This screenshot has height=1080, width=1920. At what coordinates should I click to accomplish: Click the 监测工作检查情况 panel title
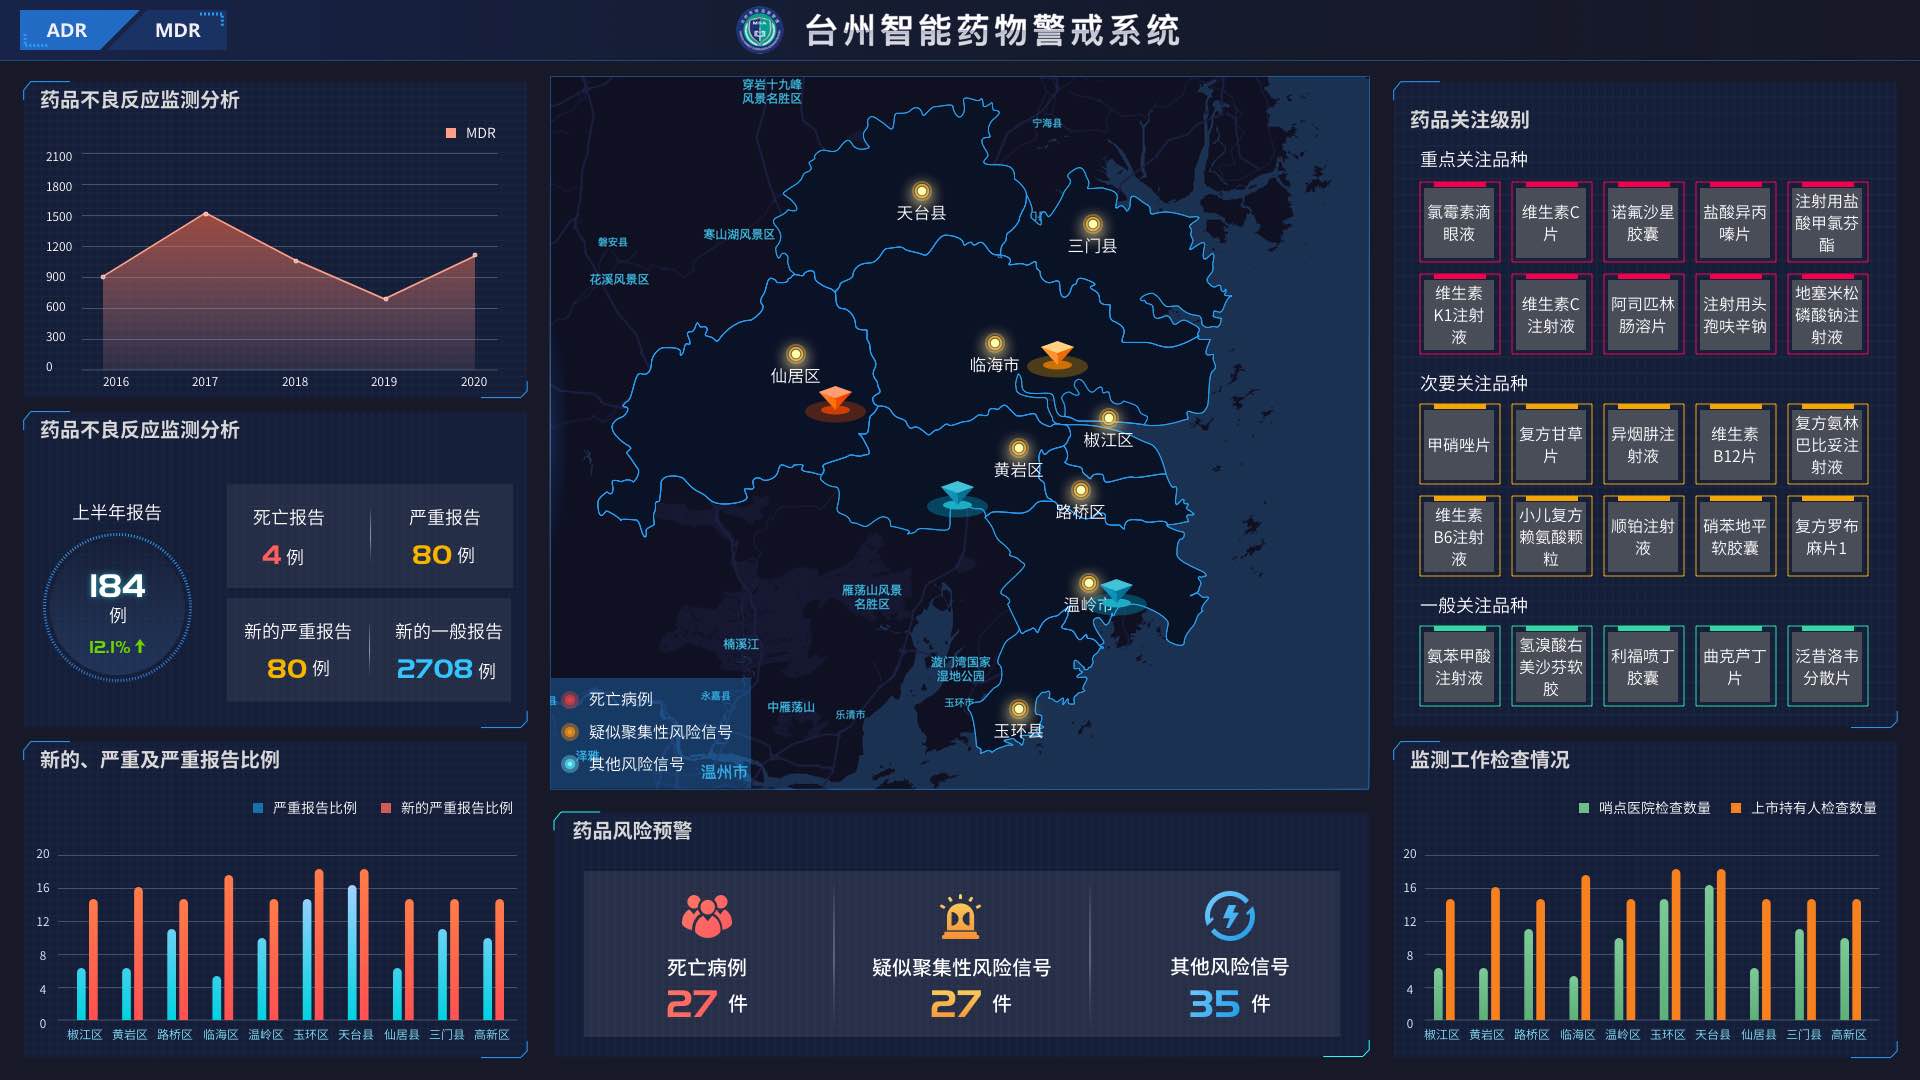click(1489, 760)
